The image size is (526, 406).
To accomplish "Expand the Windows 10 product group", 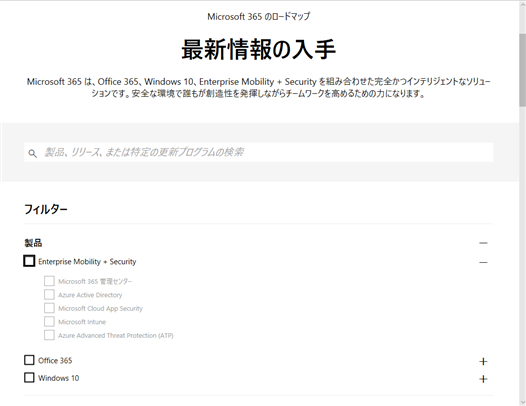I will [x=483, y=379].
